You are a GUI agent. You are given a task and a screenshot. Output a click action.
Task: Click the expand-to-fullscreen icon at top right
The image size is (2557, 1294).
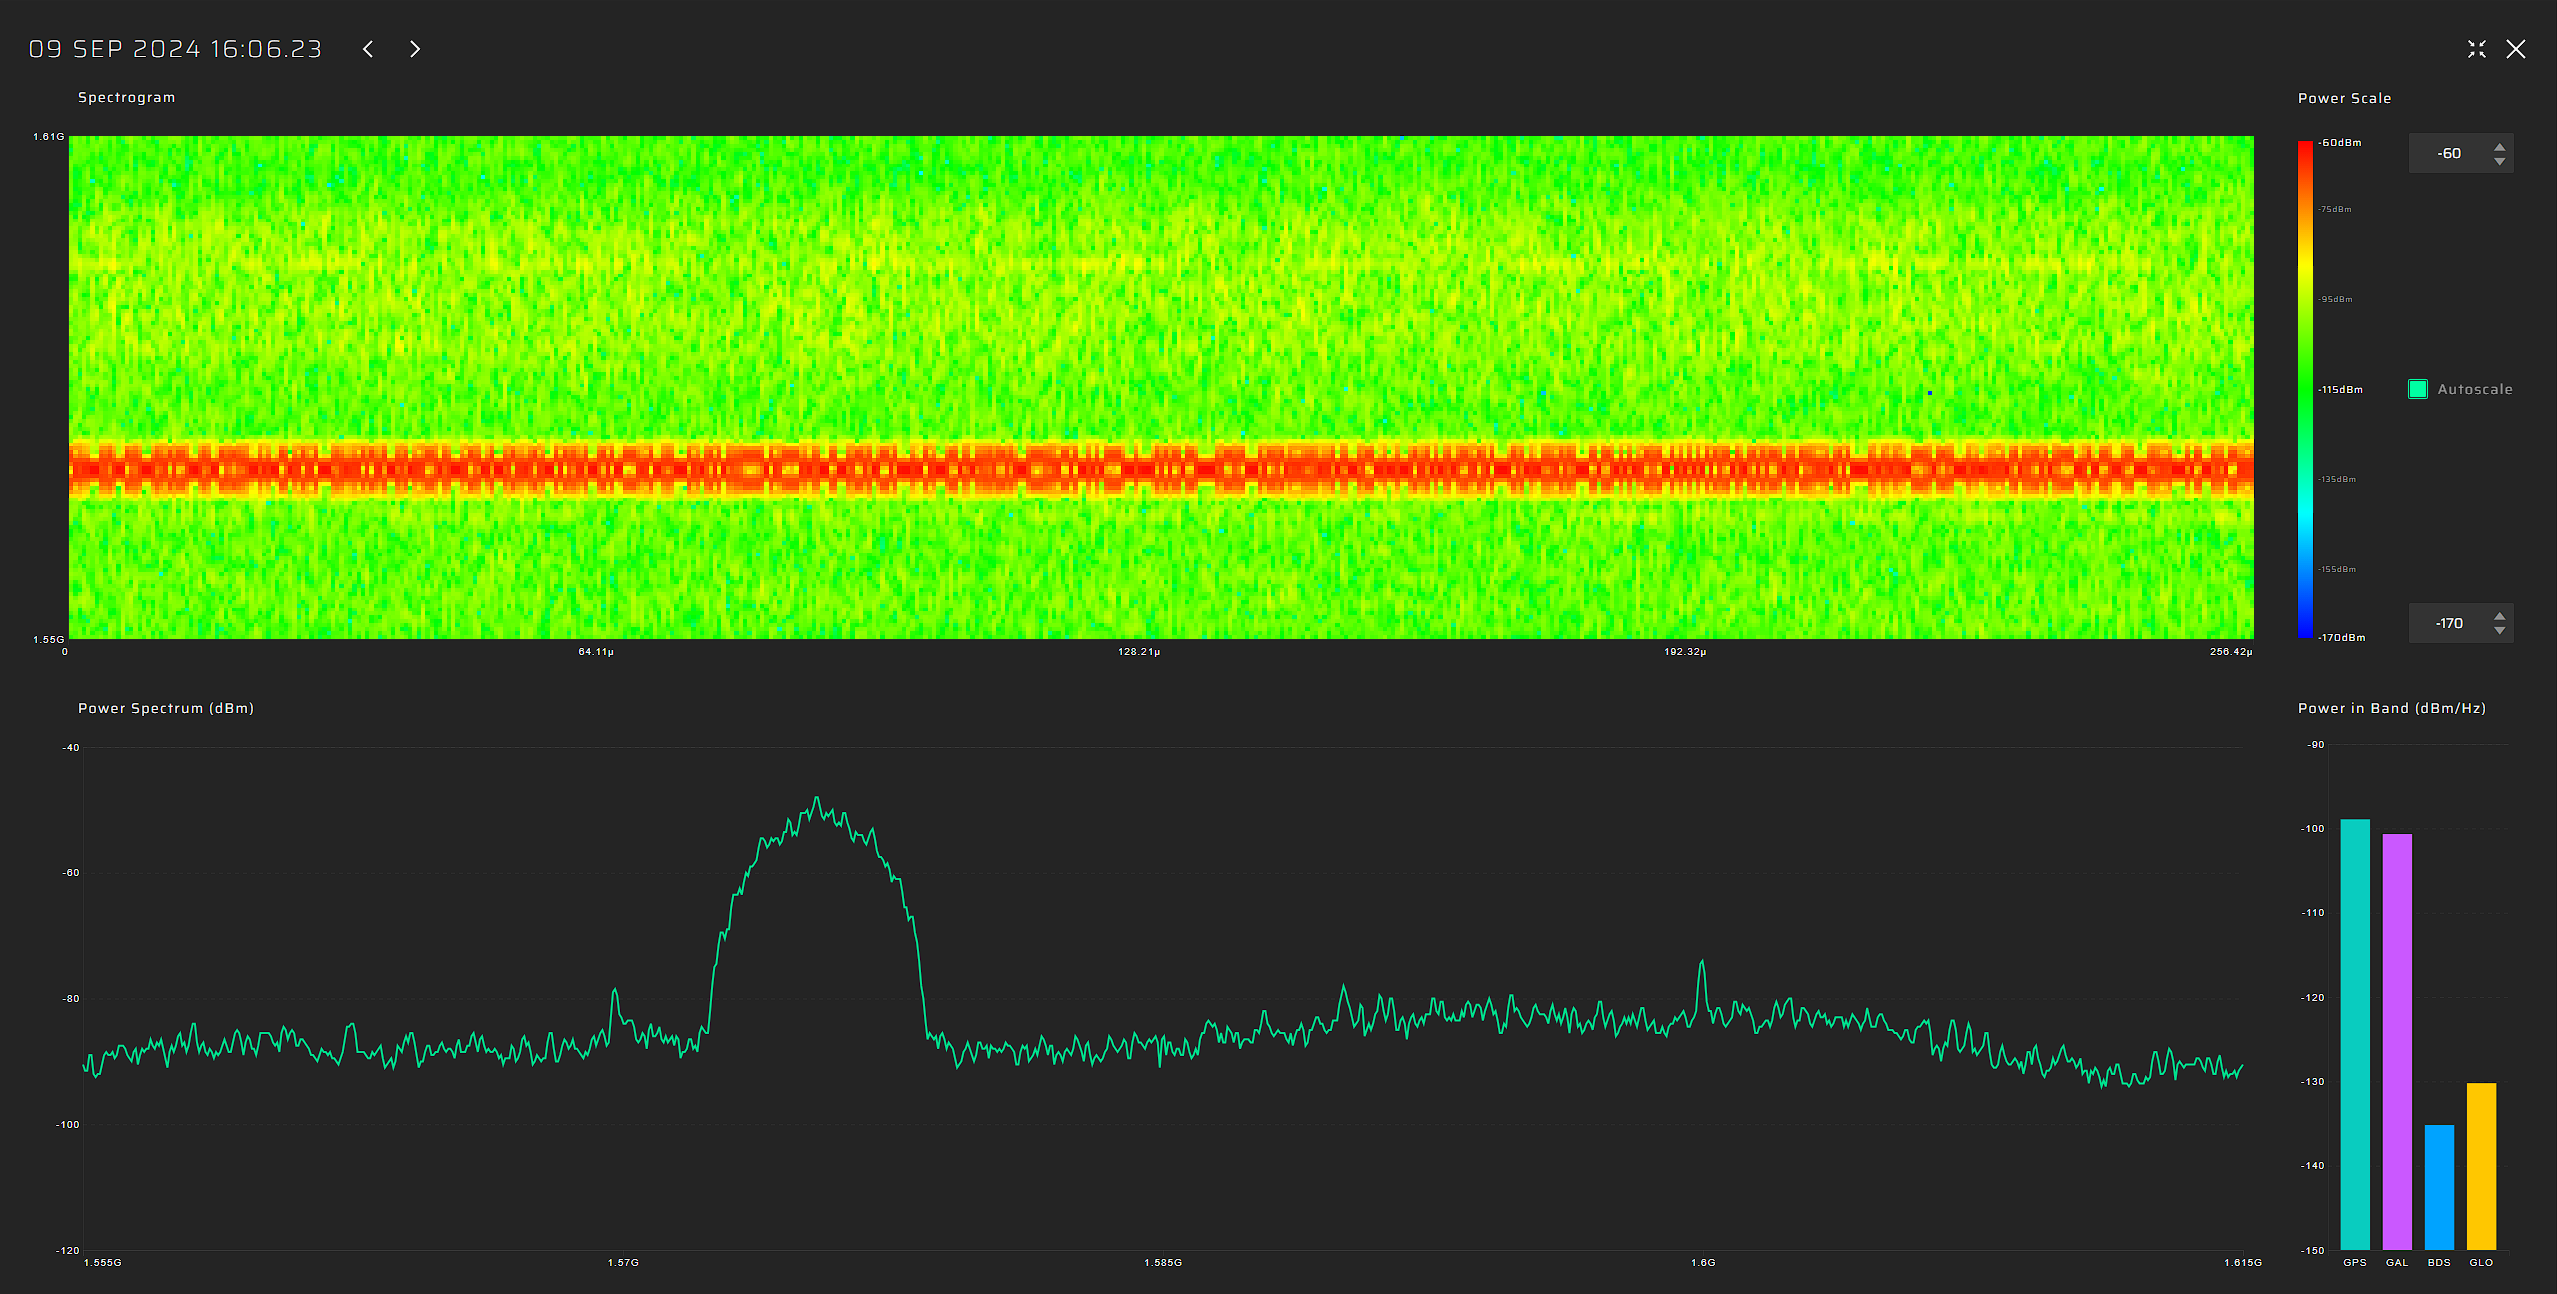click(2477, 48)
